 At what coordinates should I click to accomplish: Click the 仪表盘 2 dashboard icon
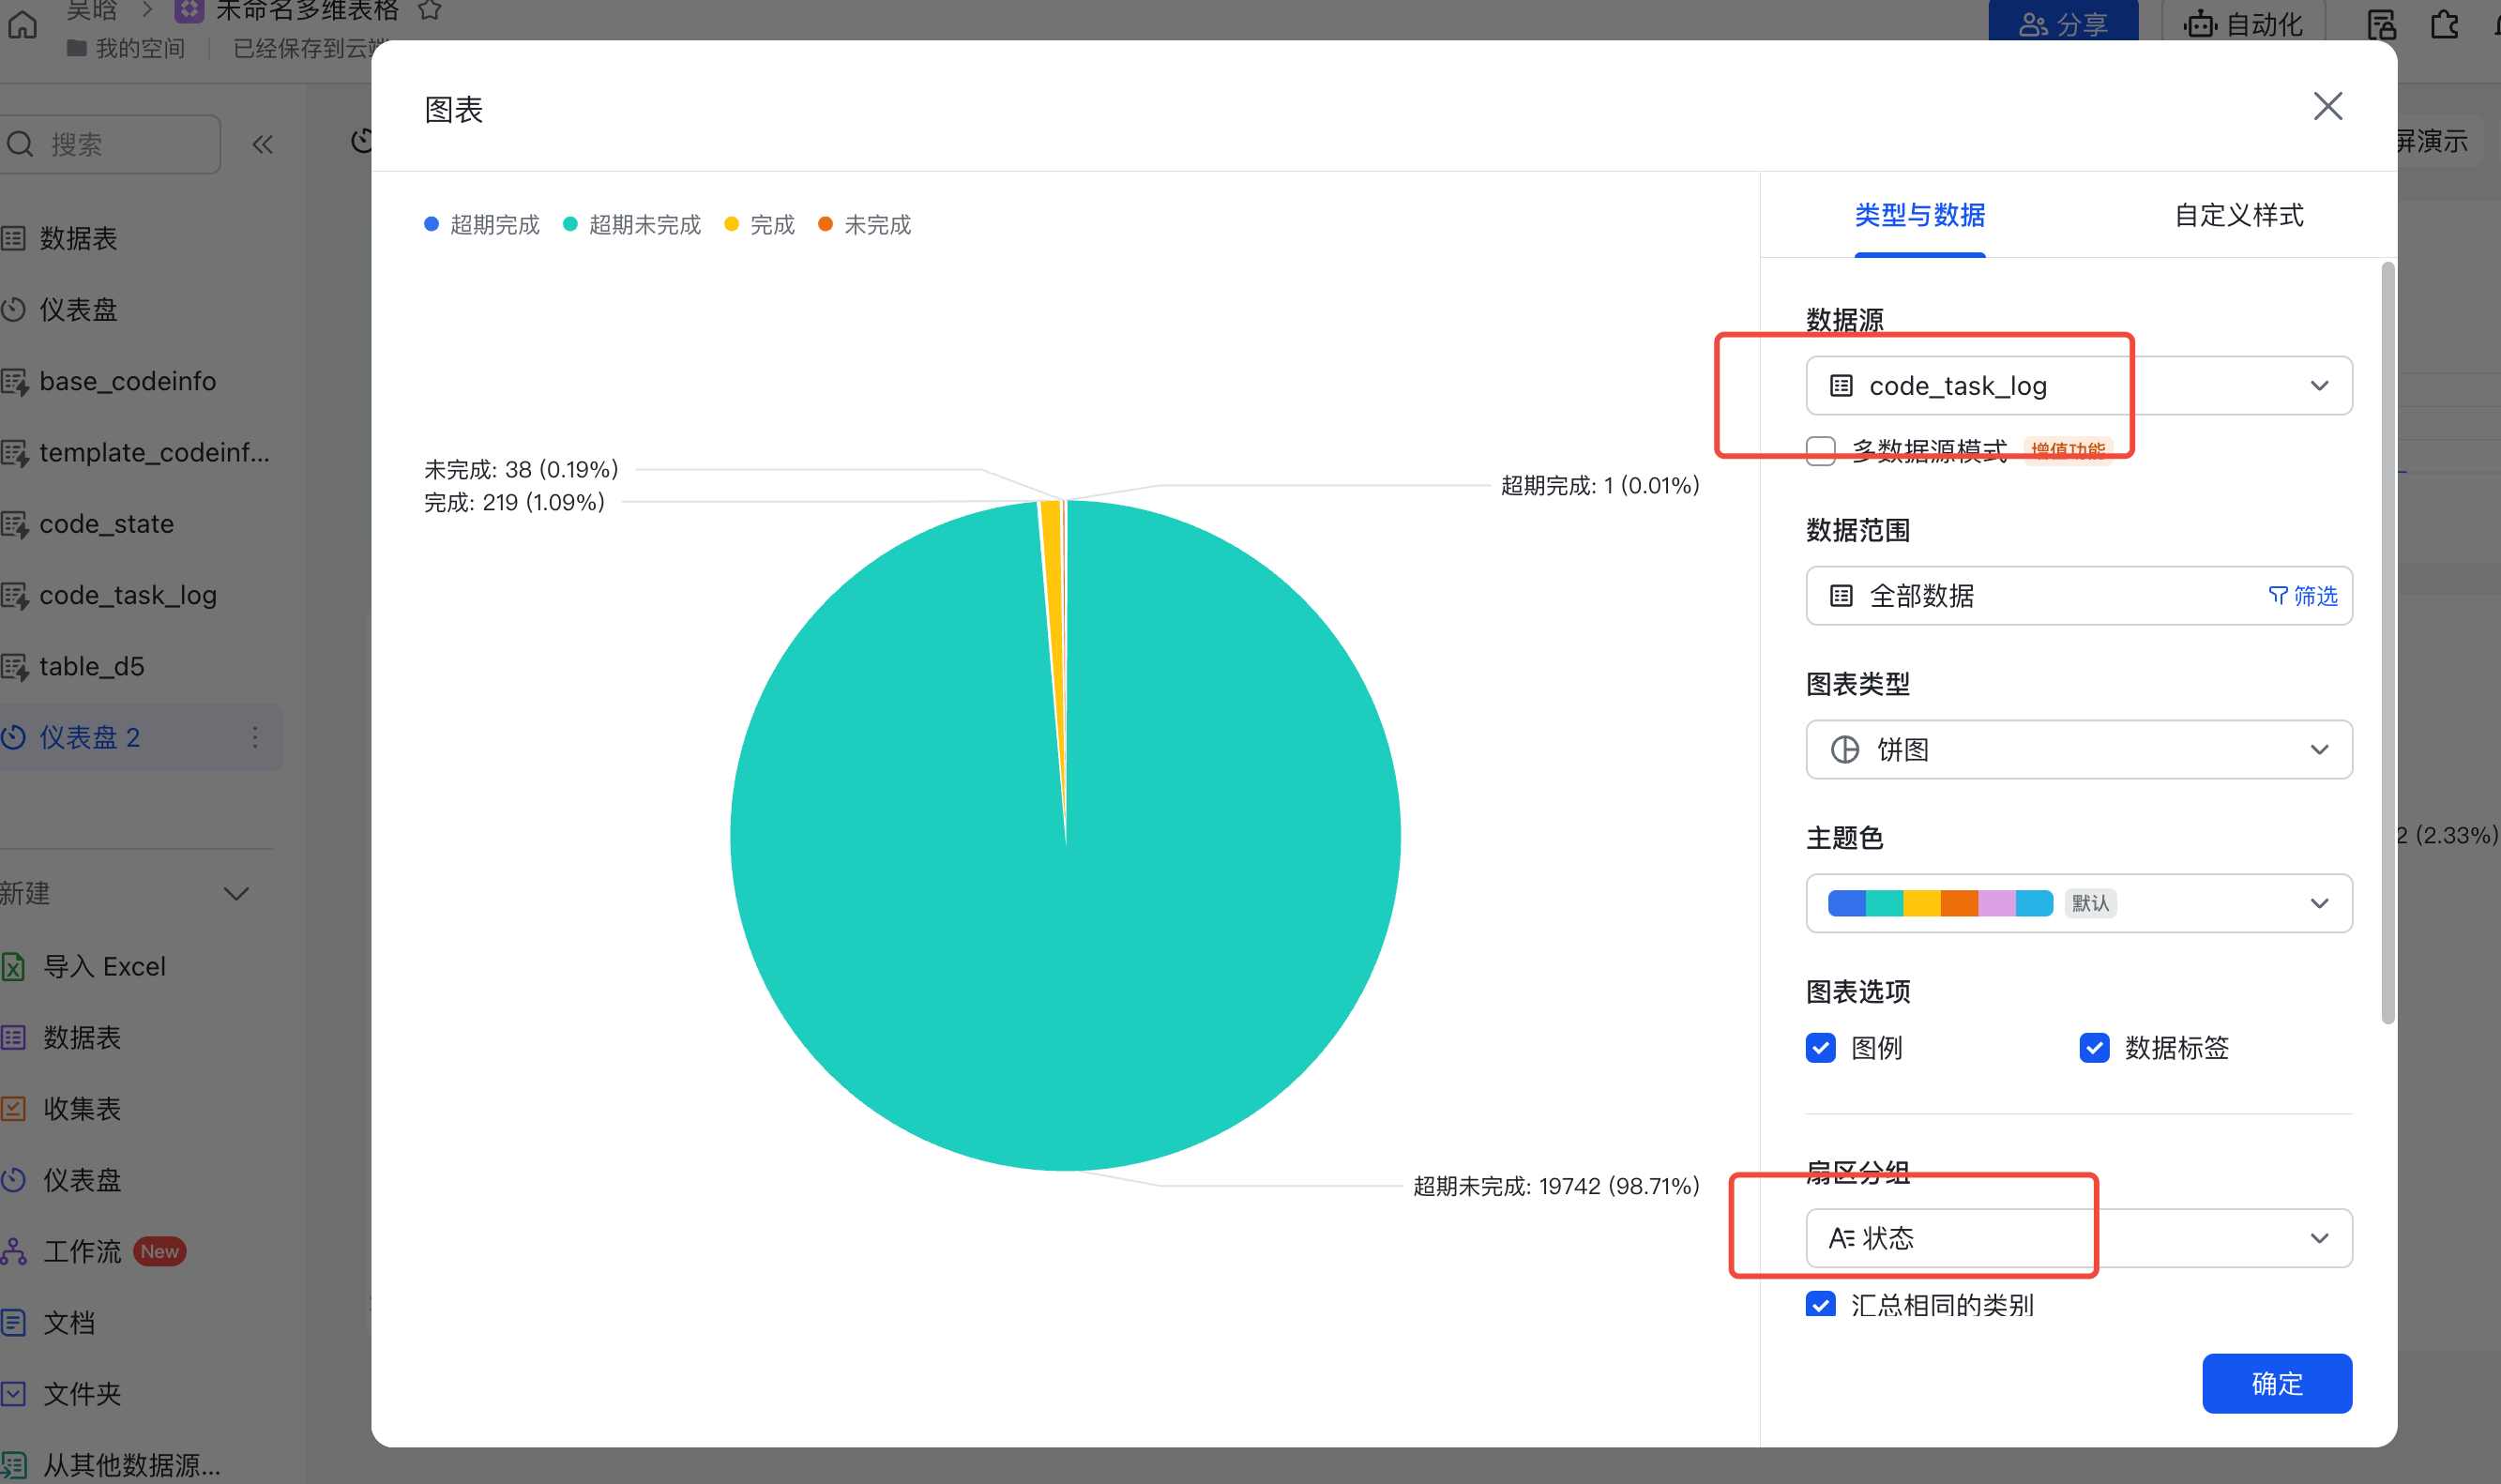point(13,737)
